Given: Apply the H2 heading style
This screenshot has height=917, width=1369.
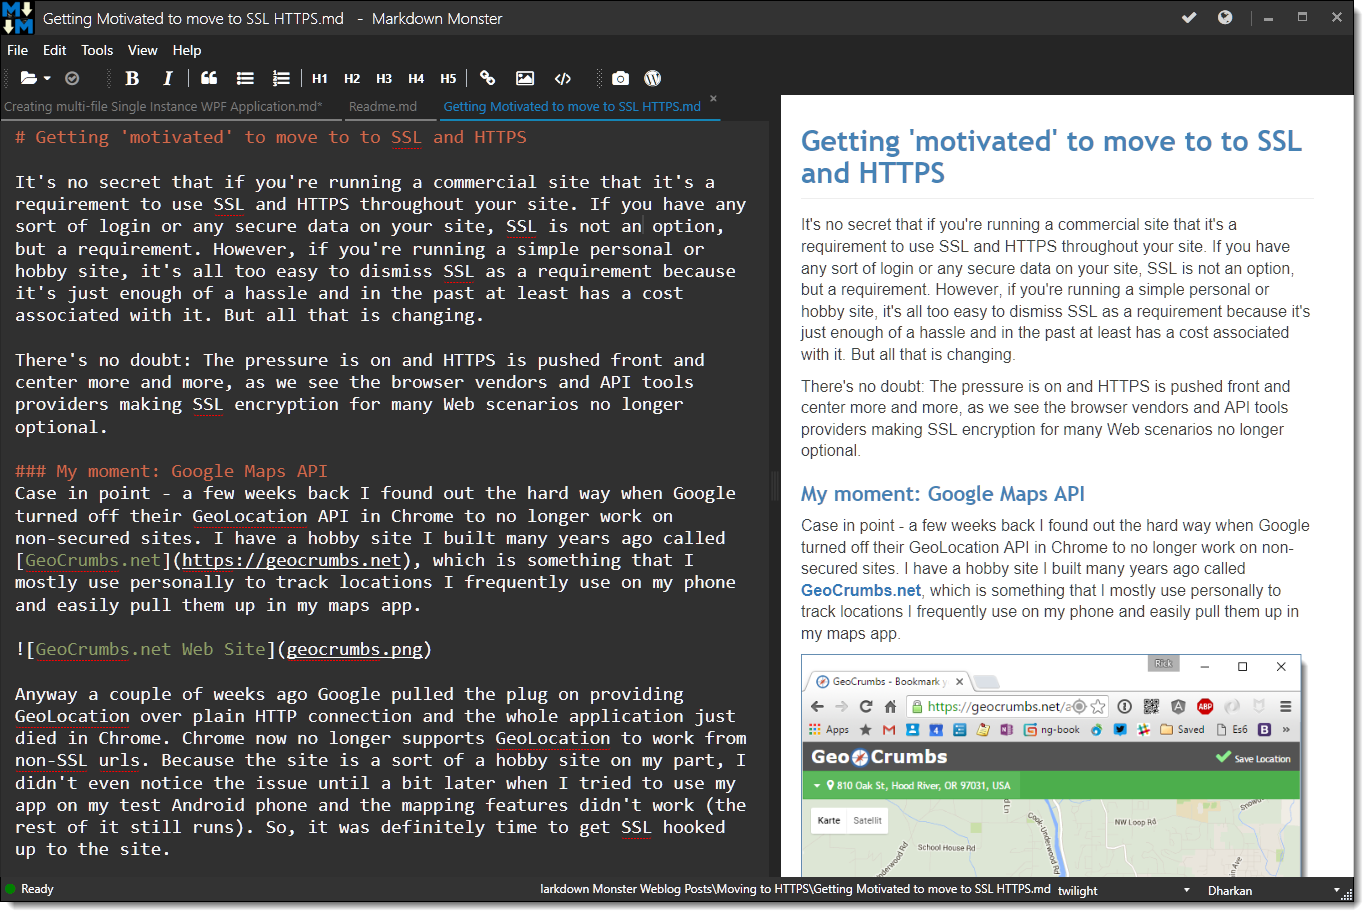Looking at the screenshot, I should tap(352, 78).
